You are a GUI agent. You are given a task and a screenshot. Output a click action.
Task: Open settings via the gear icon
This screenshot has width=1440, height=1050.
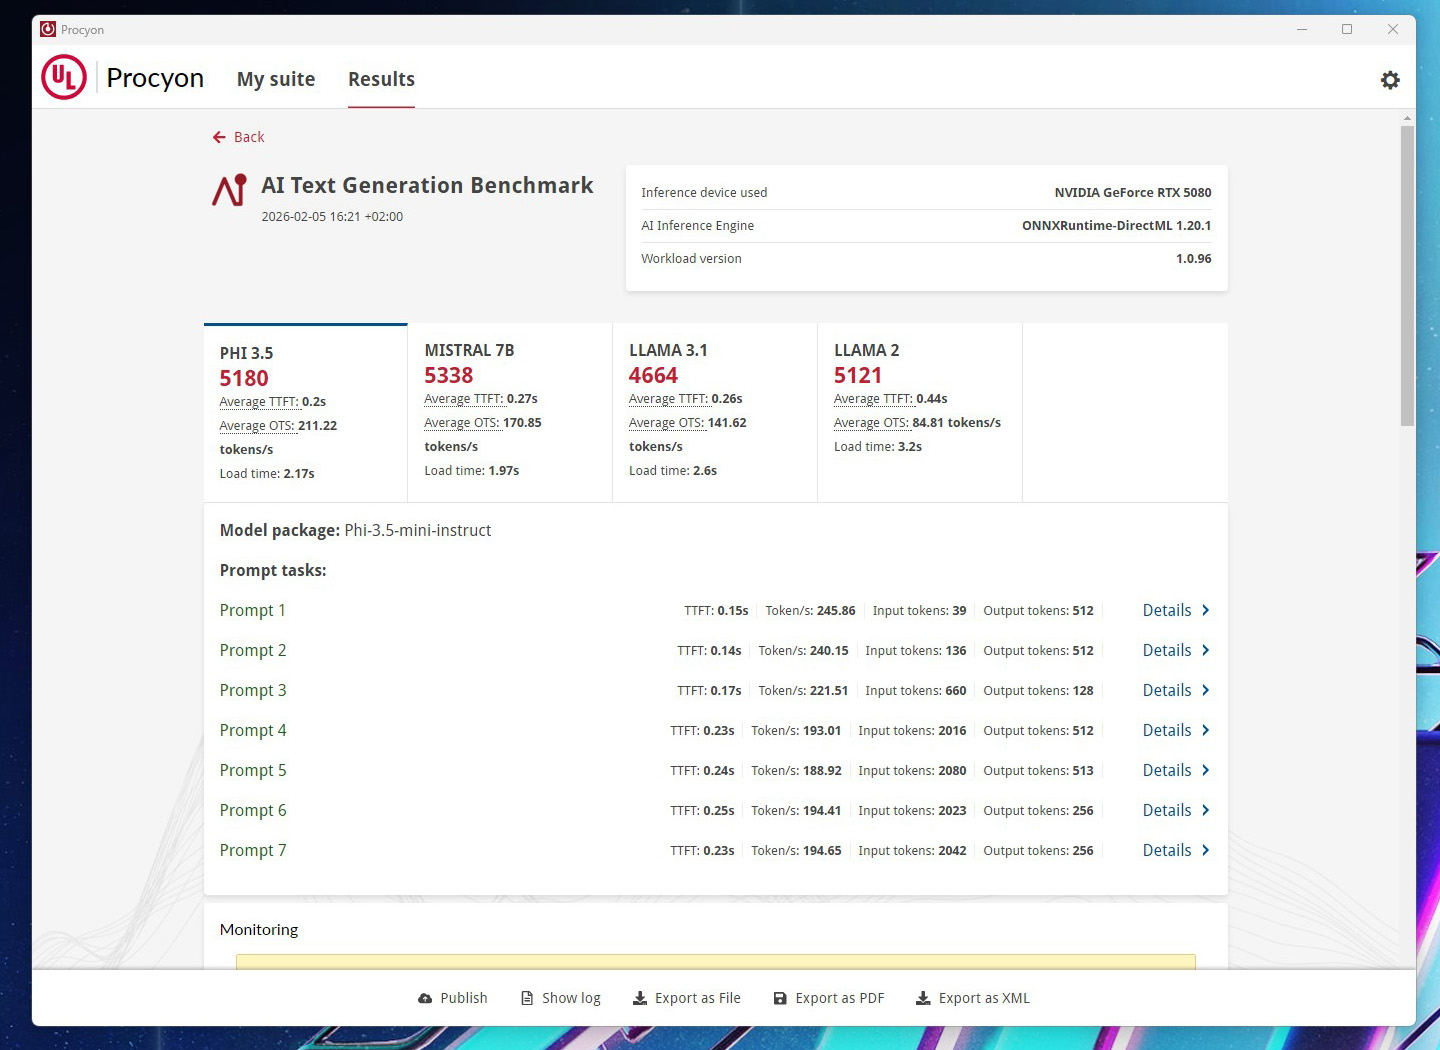pyautogui.click(x=1390, y=80)
